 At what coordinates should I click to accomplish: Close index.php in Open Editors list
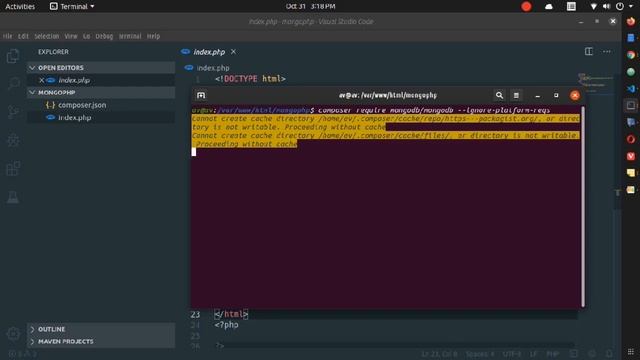[x=41, y=80]
